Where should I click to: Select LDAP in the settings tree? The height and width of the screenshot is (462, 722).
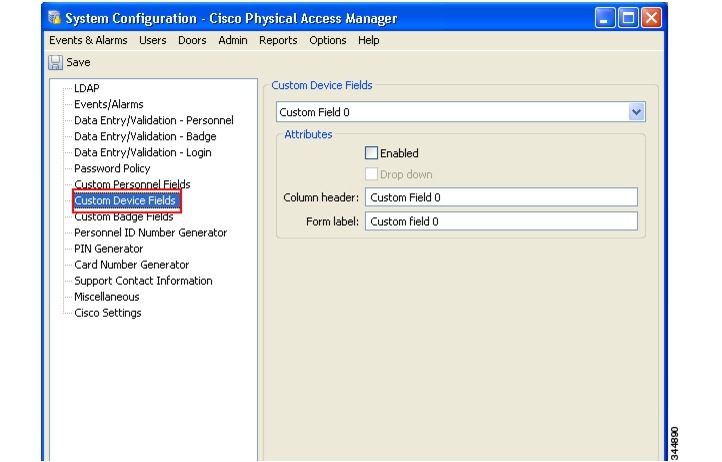coord(87,88)
